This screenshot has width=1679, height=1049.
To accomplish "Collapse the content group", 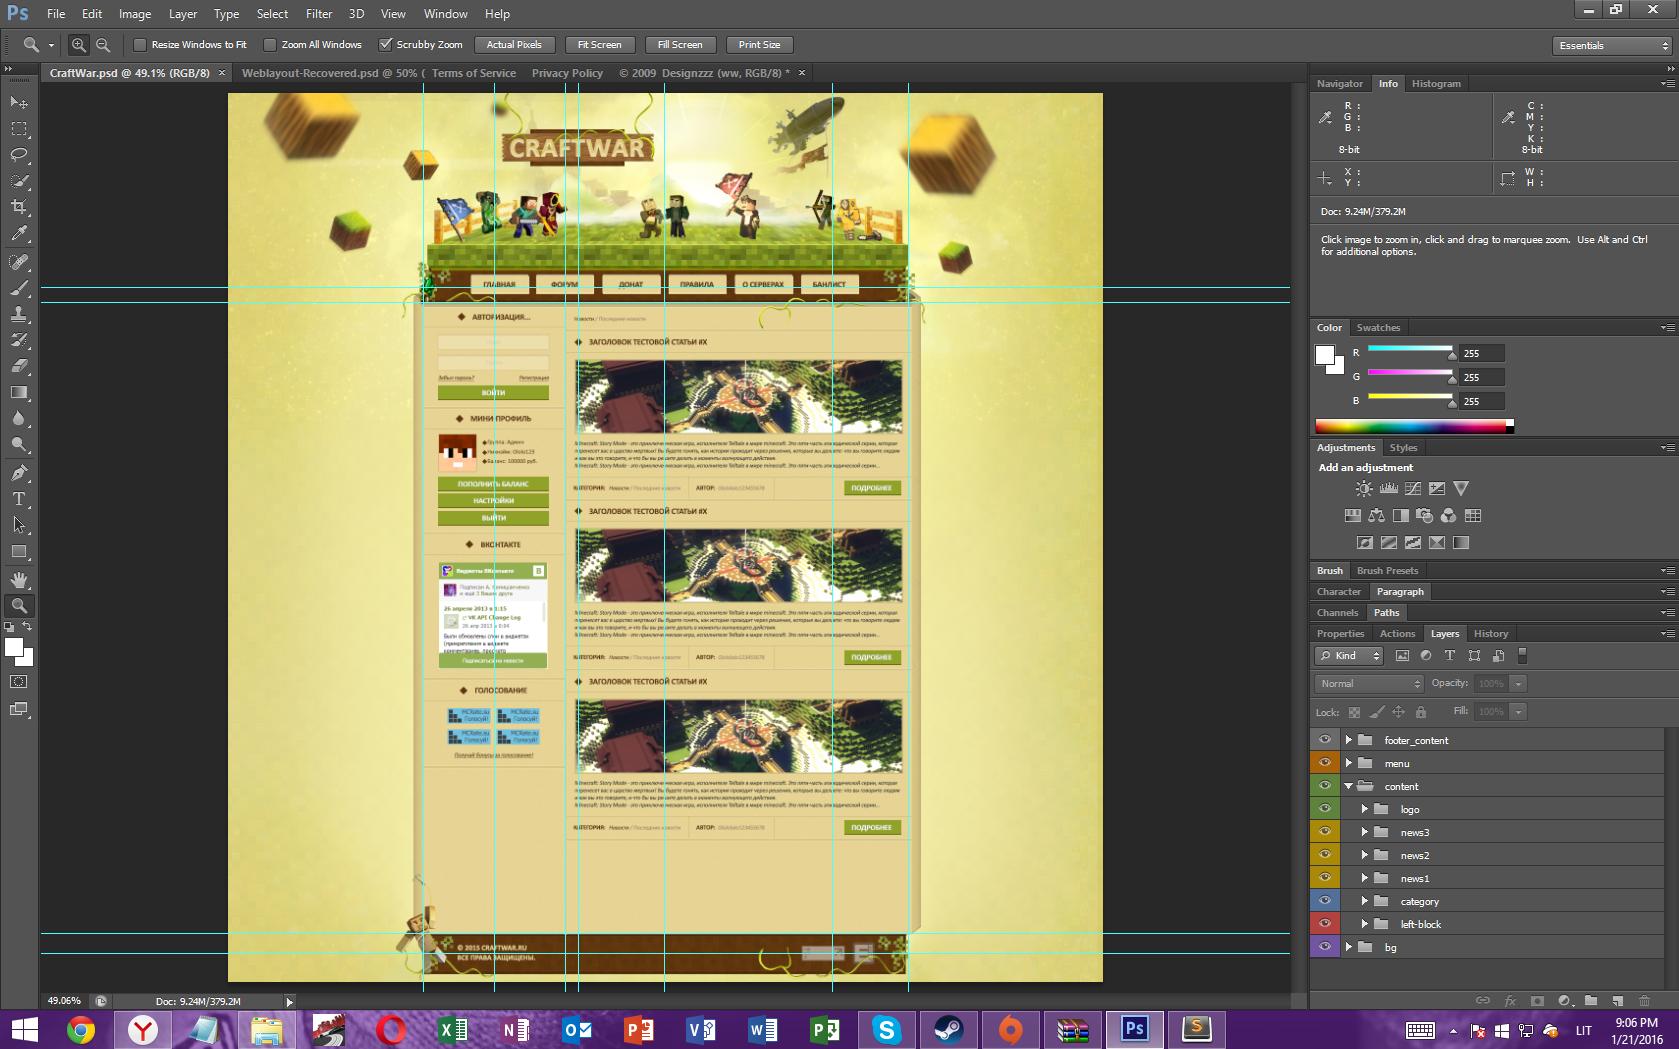I will [x=1348, y=786].
